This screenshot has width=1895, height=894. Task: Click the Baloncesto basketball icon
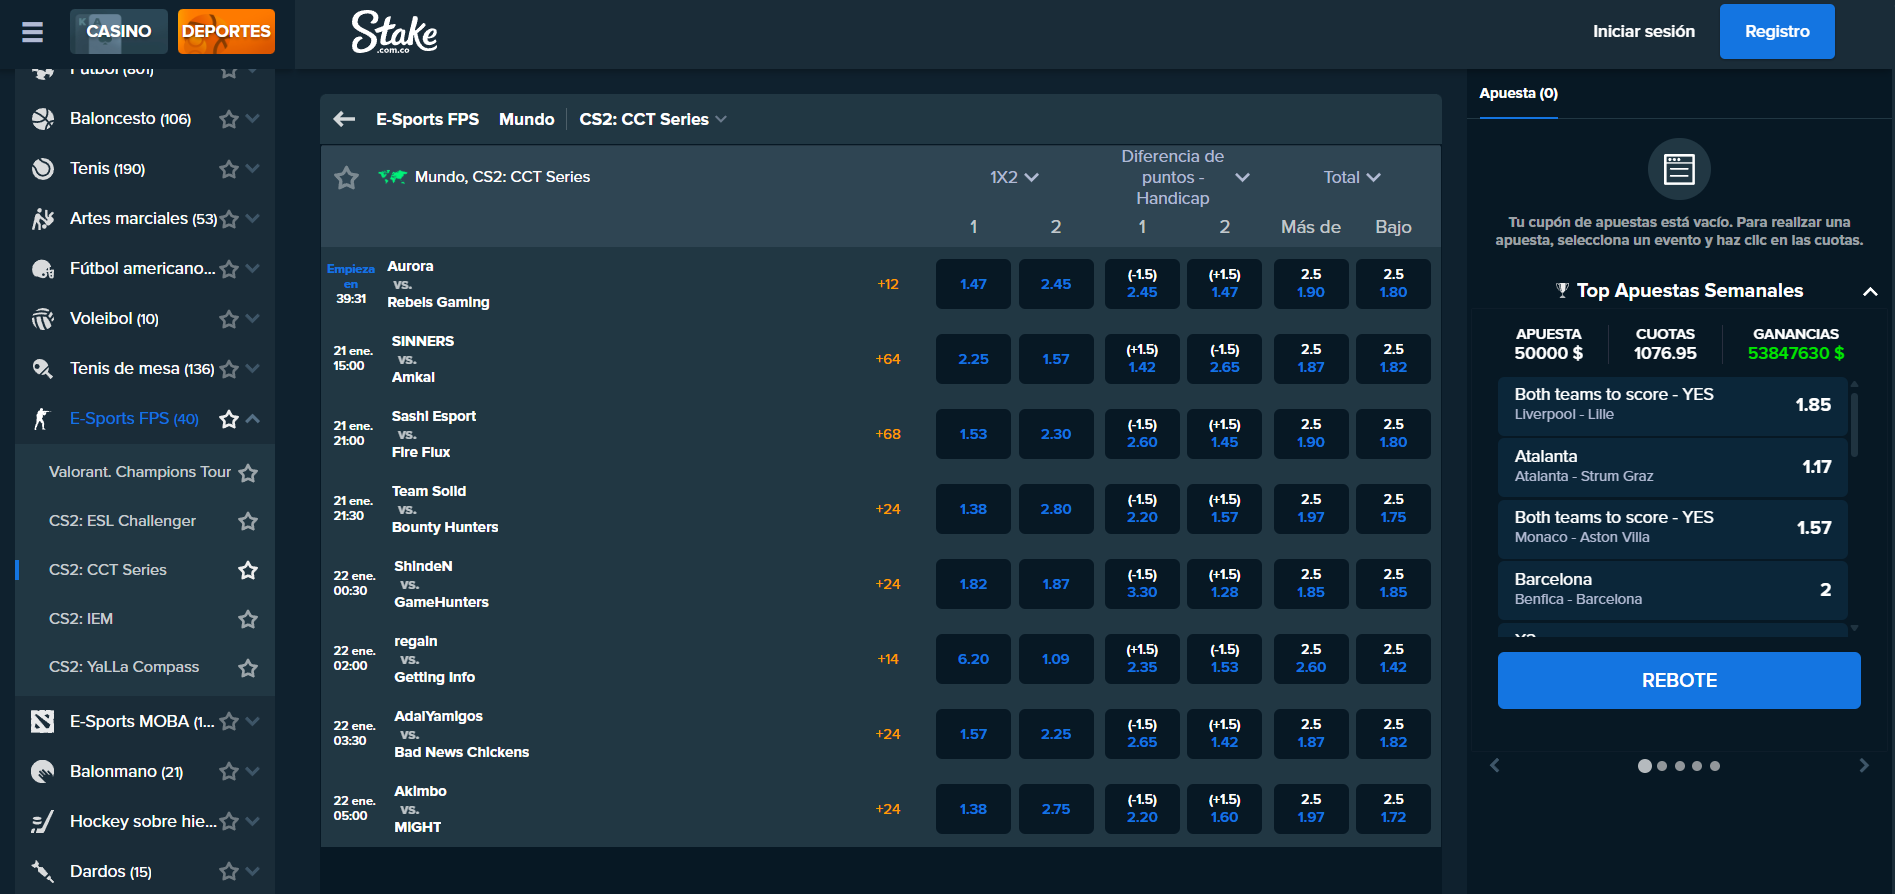click(x=43, y=119)
